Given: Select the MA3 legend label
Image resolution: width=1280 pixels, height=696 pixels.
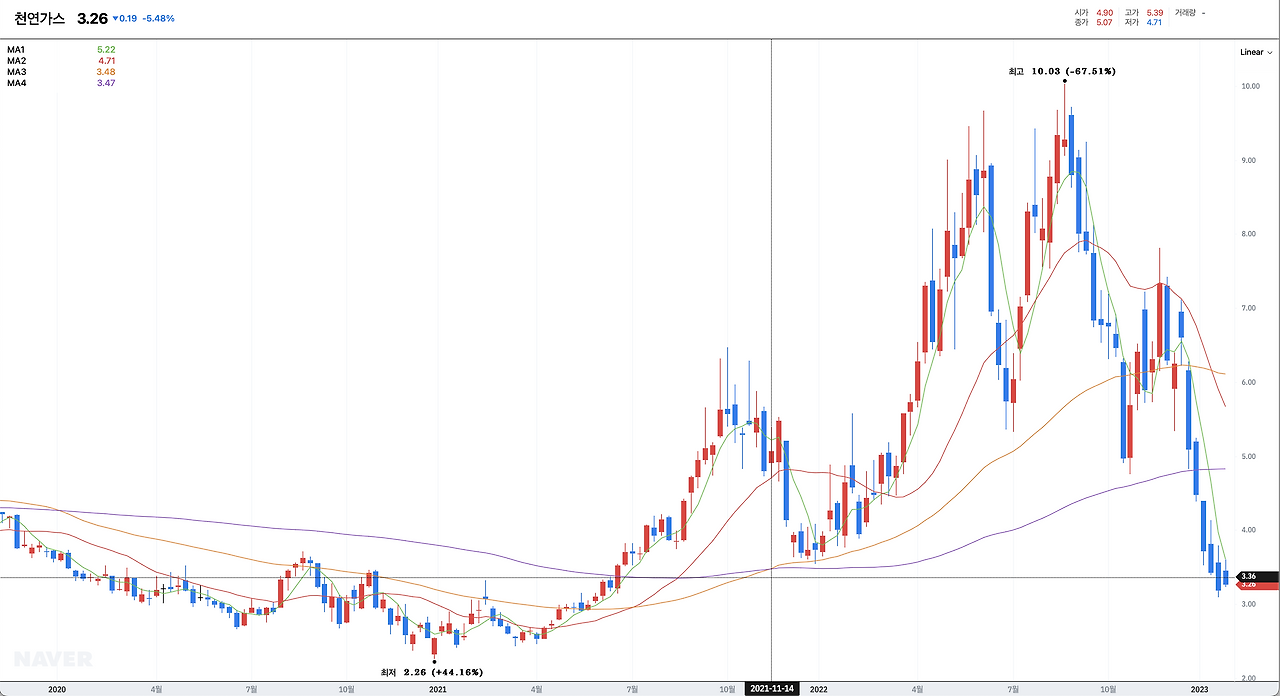Looking at the screenshot, I should pyautogui.click(x=16, y=72).
